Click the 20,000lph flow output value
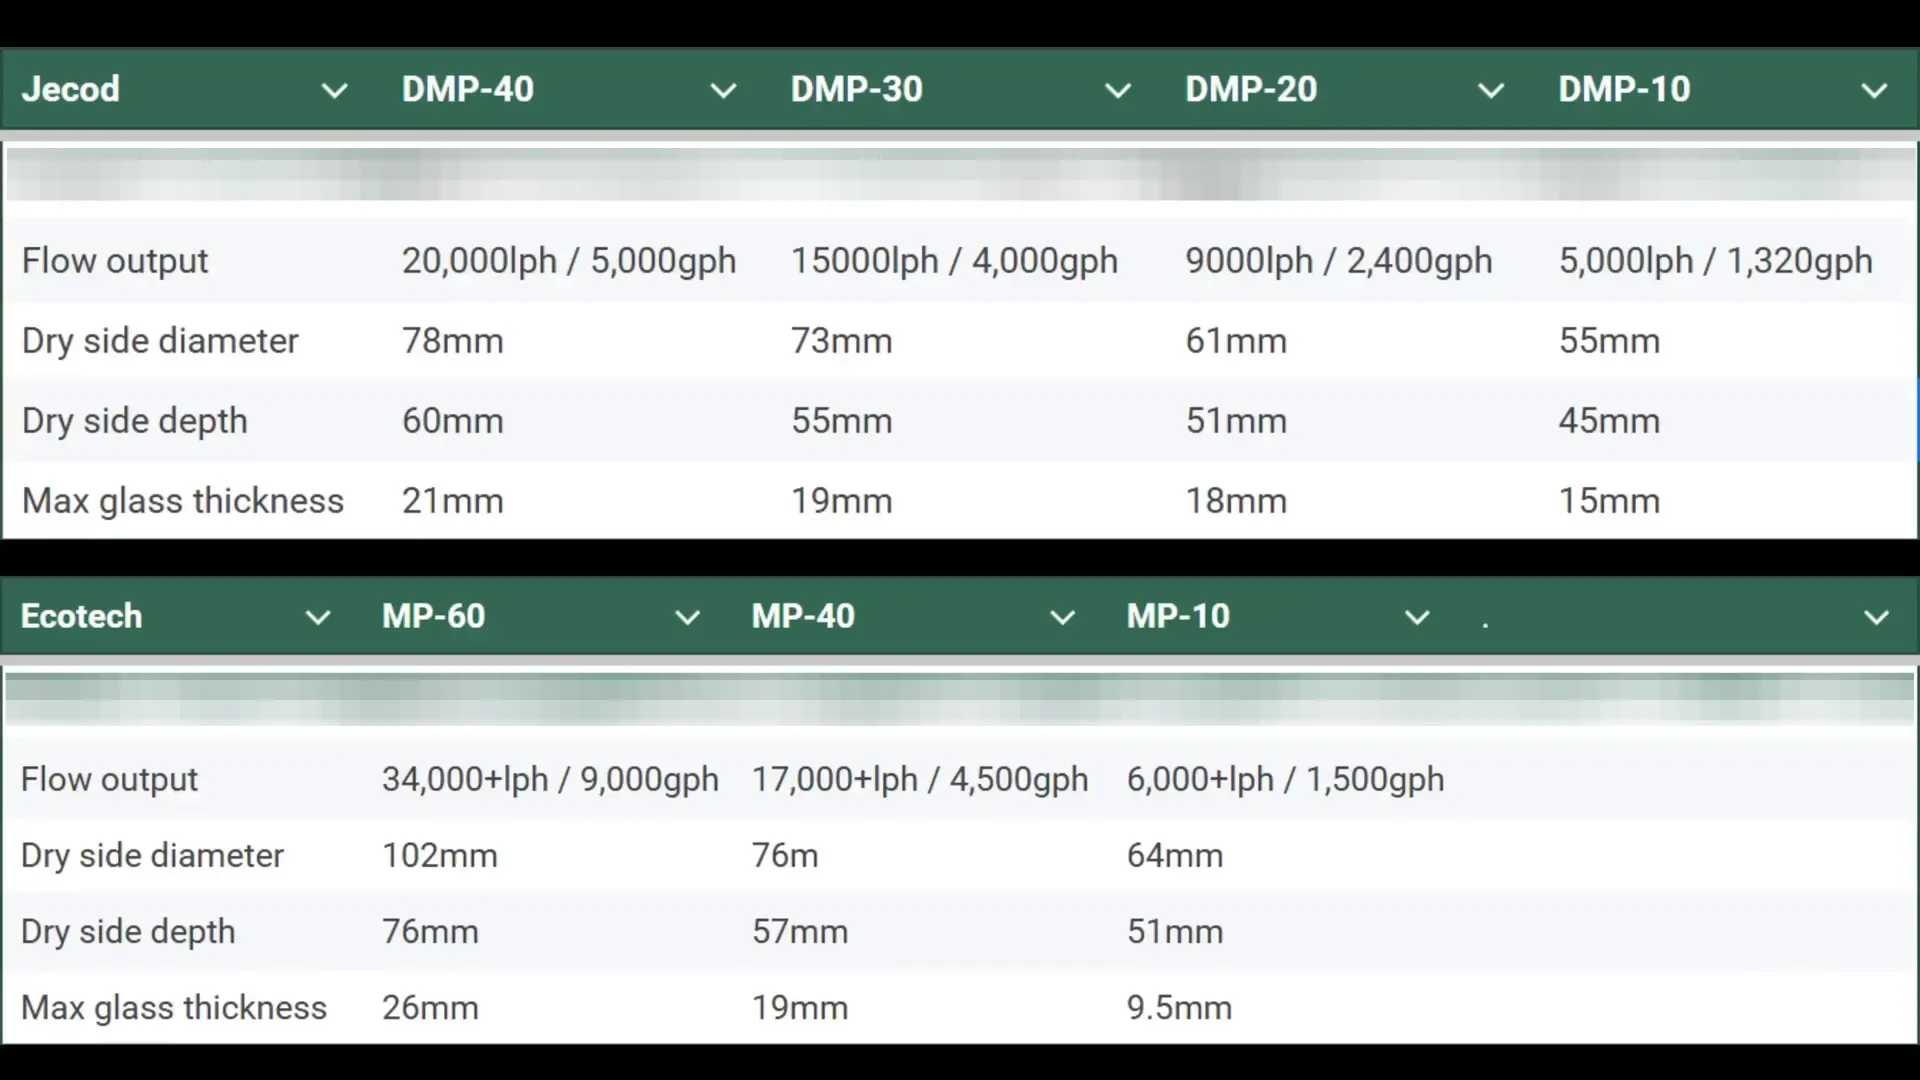 [568, 260]
